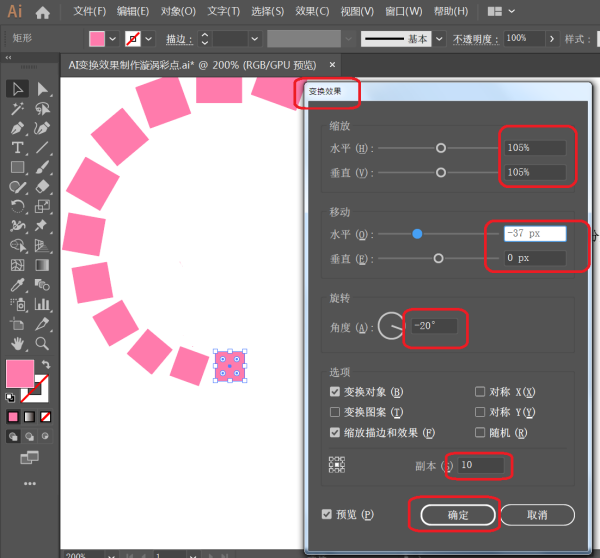600x558 pixels.
Task: Open 编辑(E) menu
Action: (133, 11)
